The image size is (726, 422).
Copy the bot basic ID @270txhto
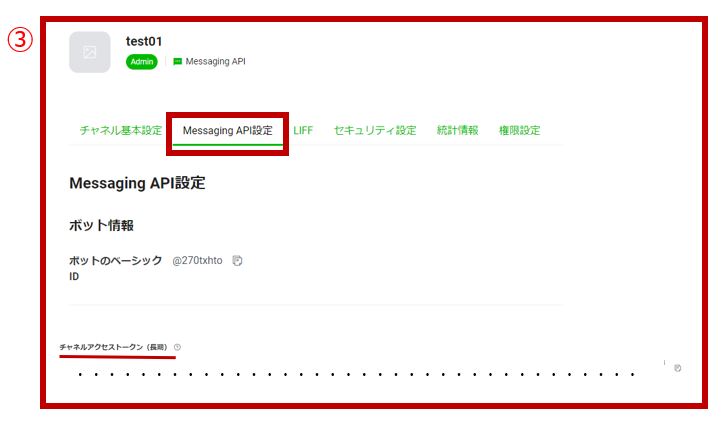[237, 261]
